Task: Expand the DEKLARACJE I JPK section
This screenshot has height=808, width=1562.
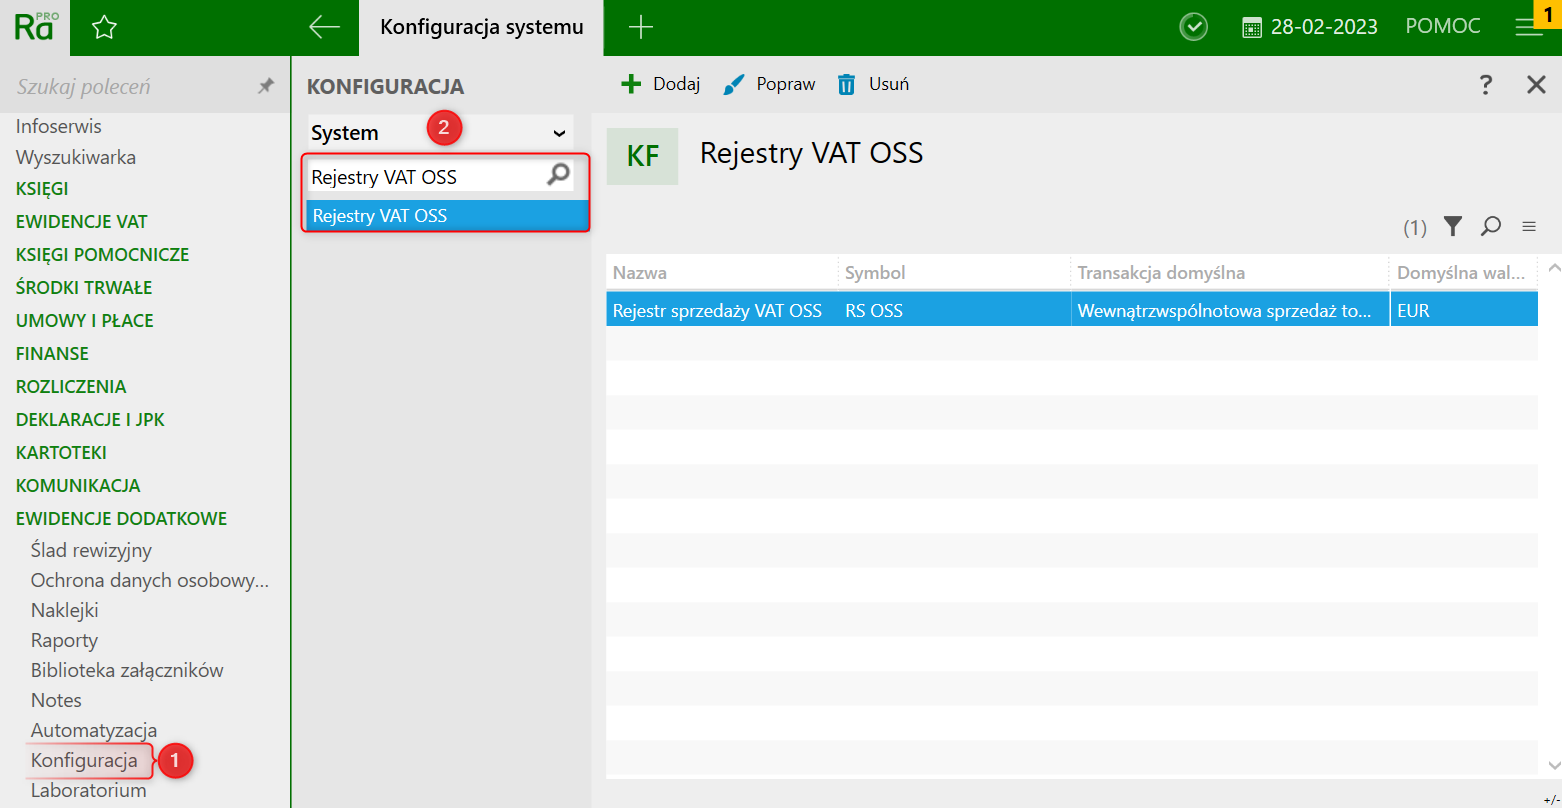Action: [x=91, y=420]
